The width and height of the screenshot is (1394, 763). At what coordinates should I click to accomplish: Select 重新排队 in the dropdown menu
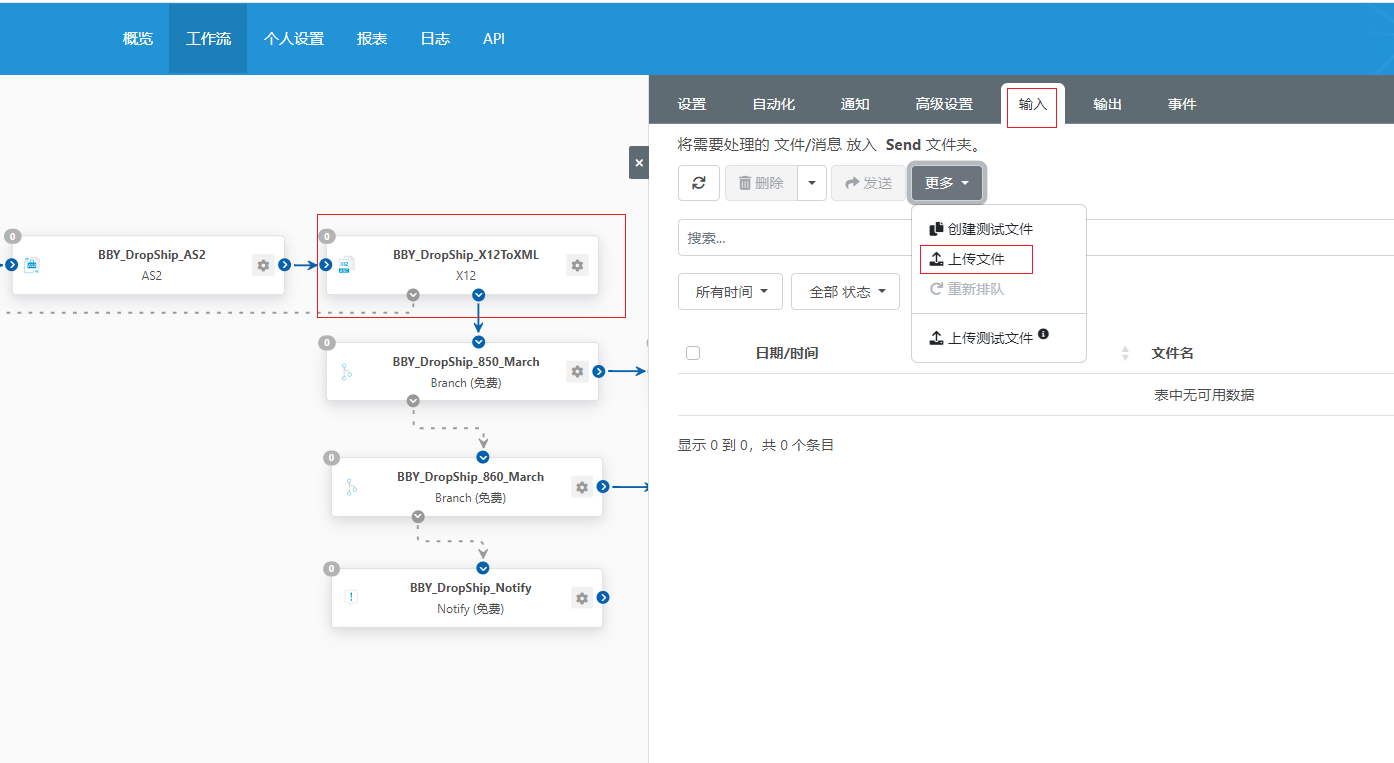tap(967, 289)
